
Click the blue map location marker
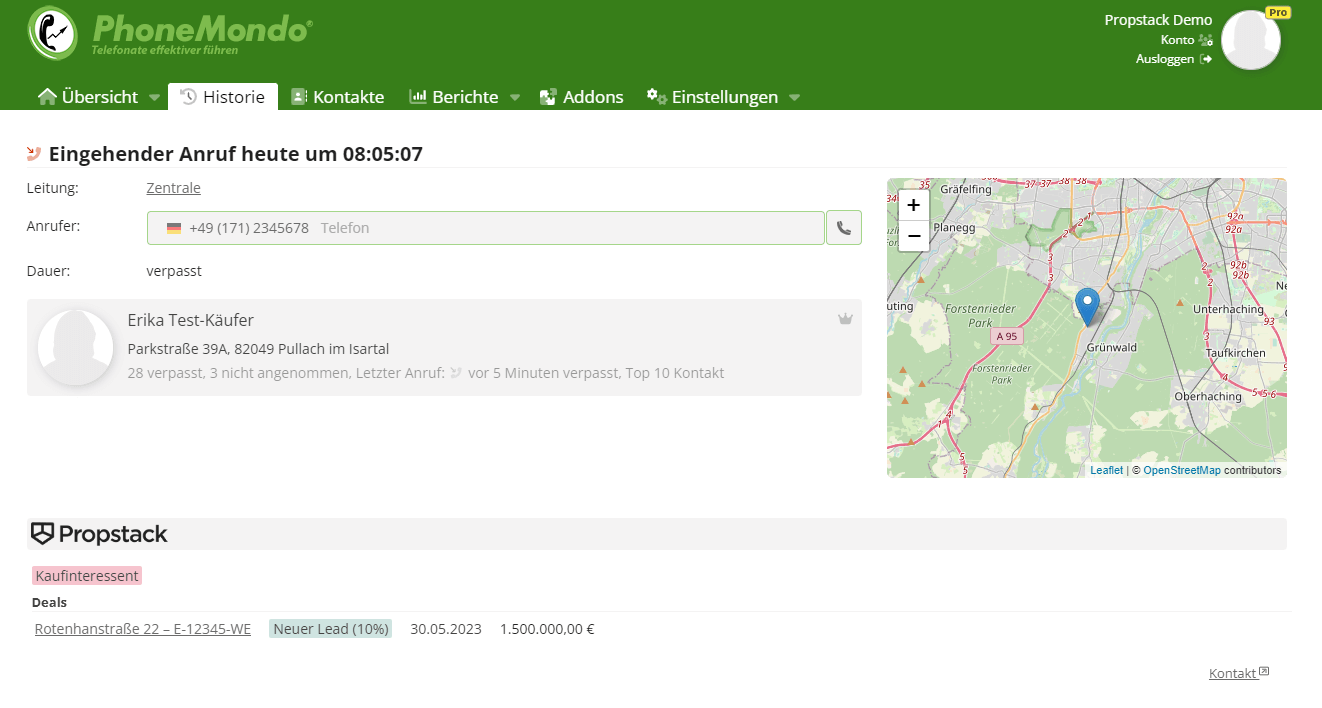[x=1087, y=305]
